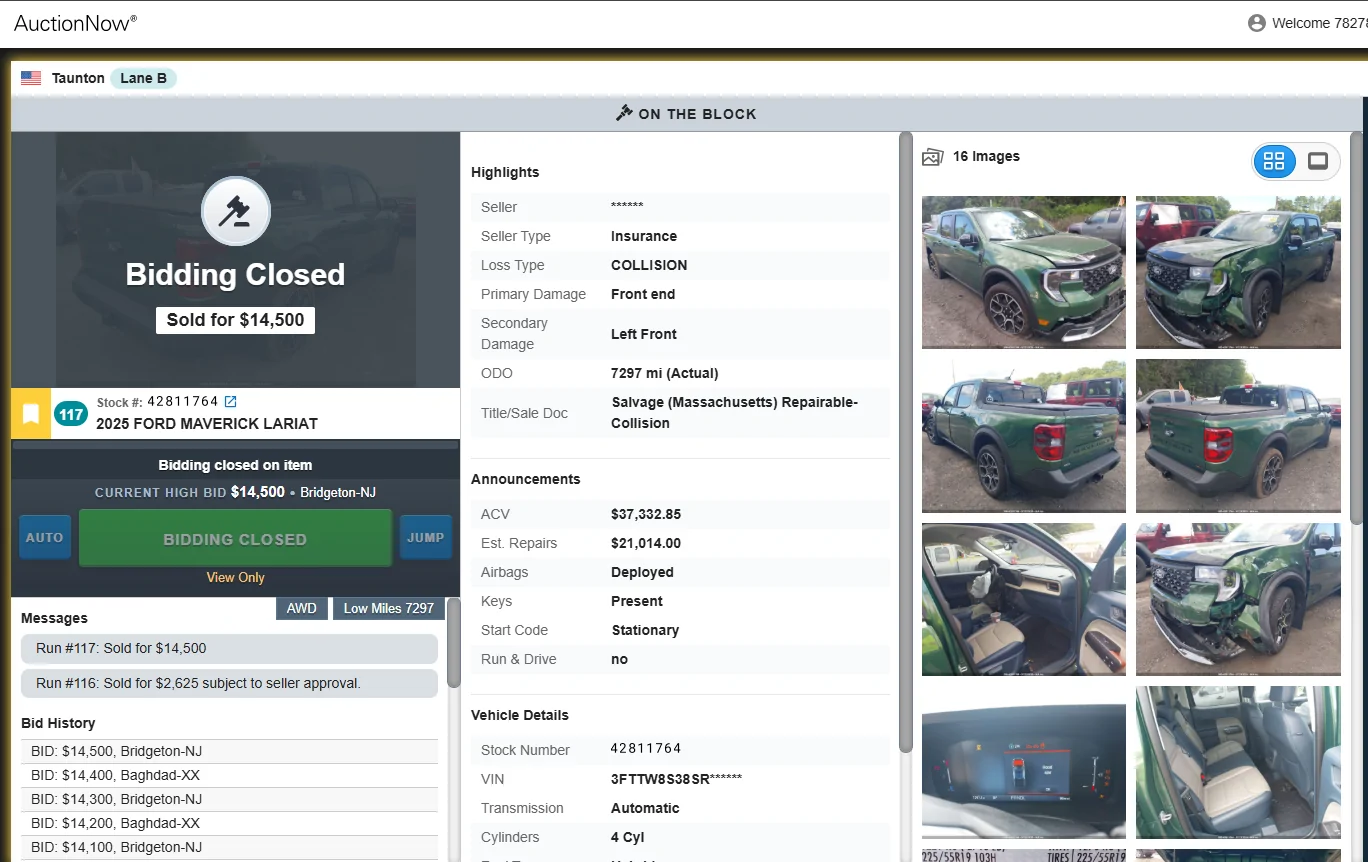Open front-right damaged truck thumbnail
Screen dimensions: 1368x862
(x=1238, y=272)
